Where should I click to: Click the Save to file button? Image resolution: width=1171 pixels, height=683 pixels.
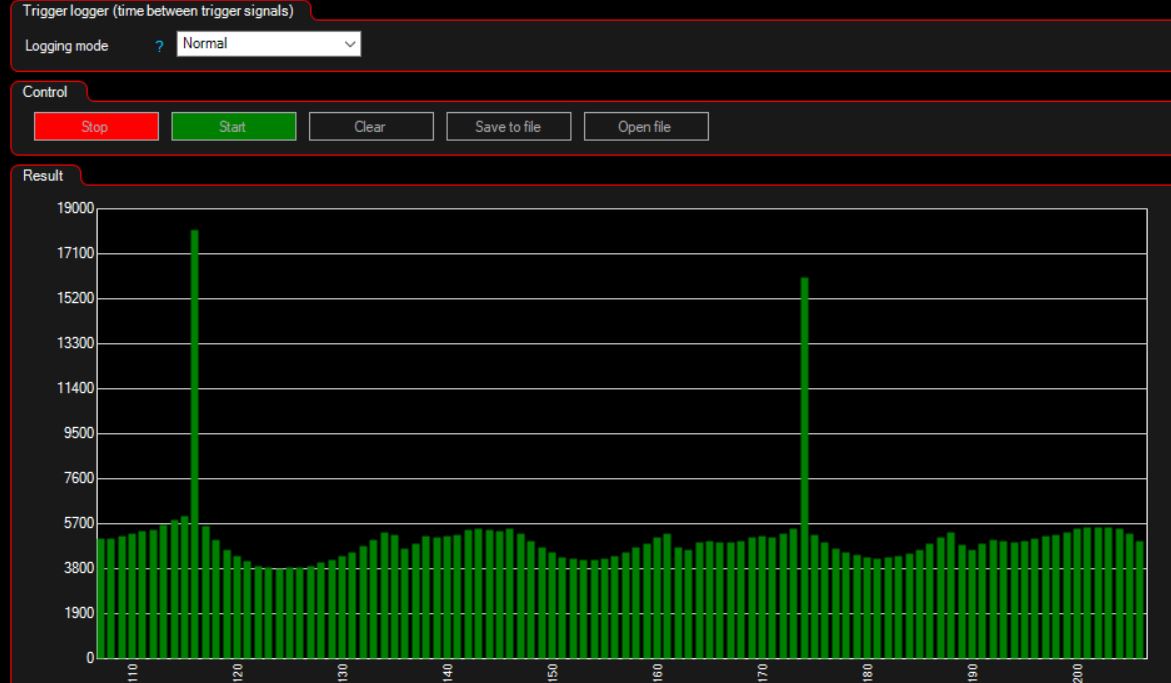(508, 127)
